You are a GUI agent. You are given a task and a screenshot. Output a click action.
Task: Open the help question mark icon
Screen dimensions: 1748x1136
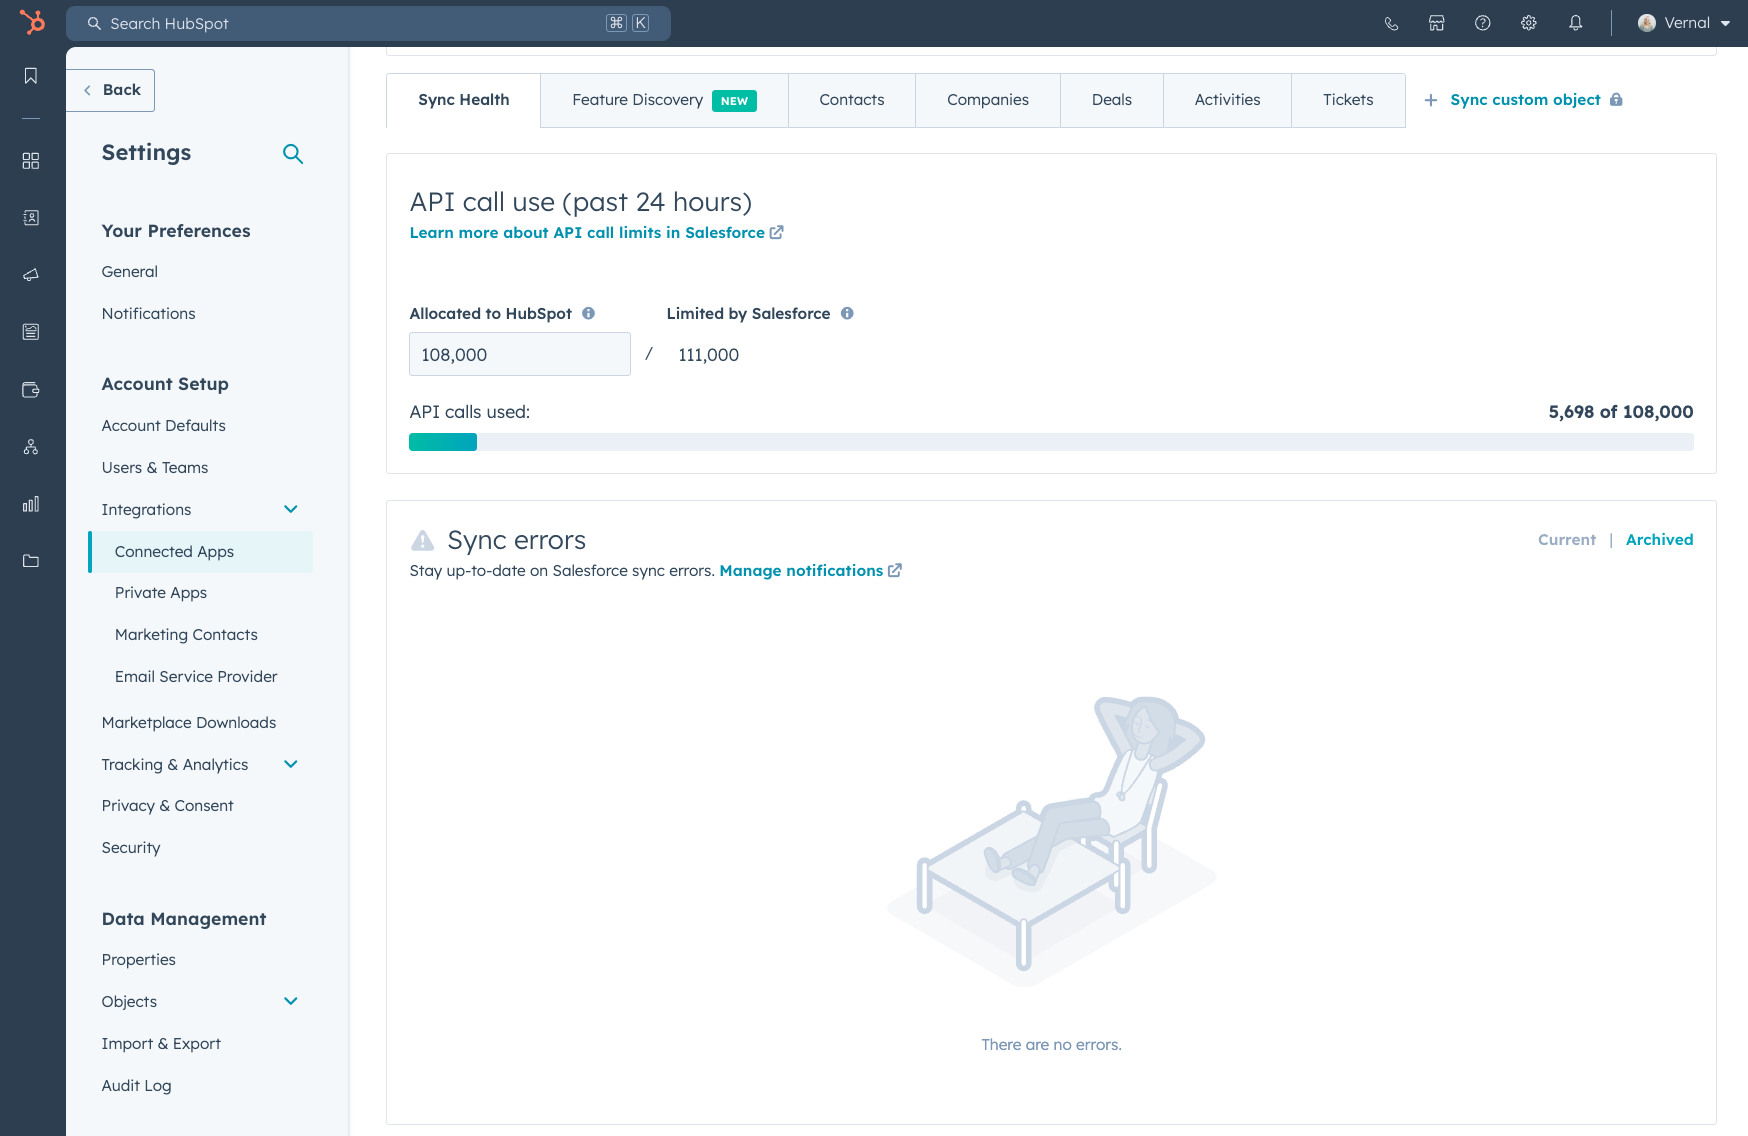click(x=1483, y=23)
